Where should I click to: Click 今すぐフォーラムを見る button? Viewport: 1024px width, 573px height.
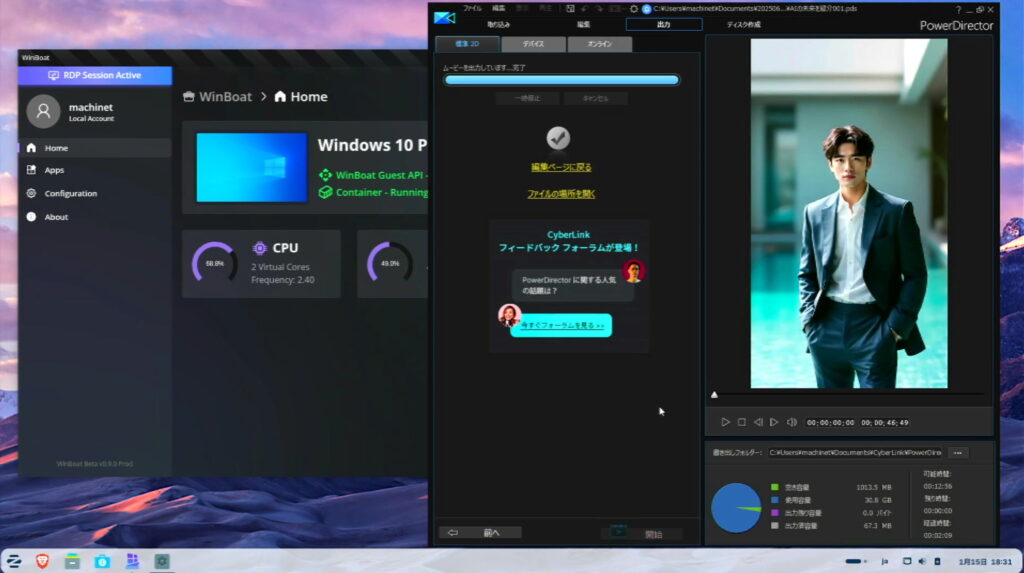(x=561, y=326)
